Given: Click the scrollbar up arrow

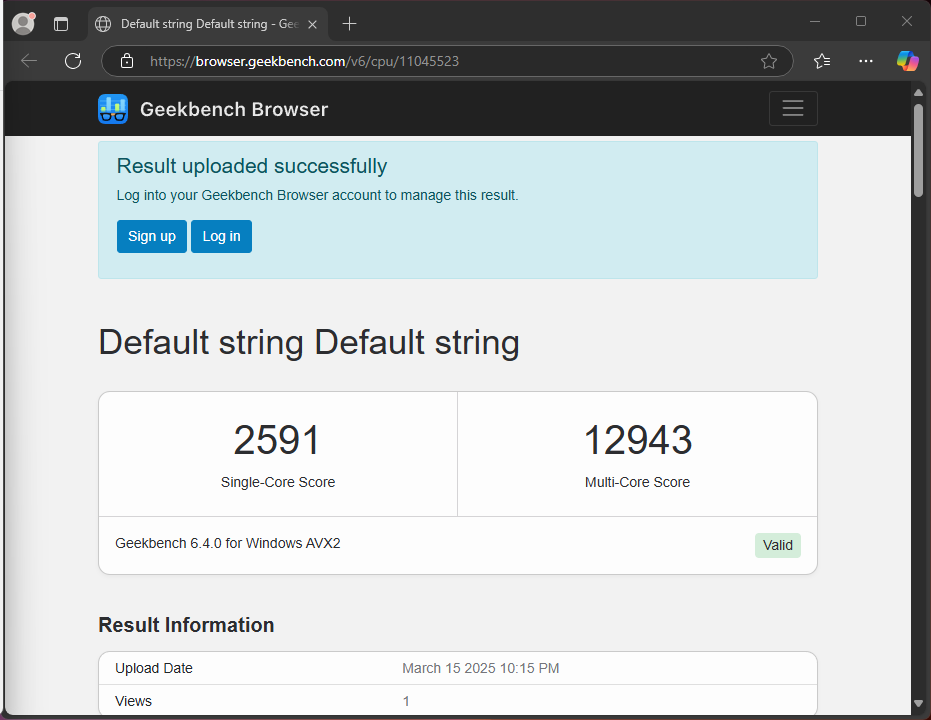Looking at the screenshot, I should [918, 93].
